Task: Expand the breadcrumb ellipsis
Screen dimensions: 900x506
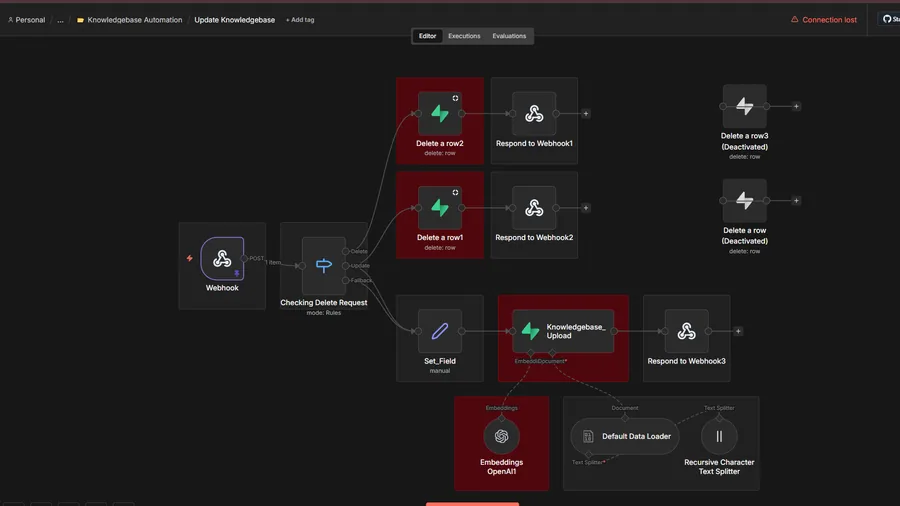Action: tap(60, 20)
